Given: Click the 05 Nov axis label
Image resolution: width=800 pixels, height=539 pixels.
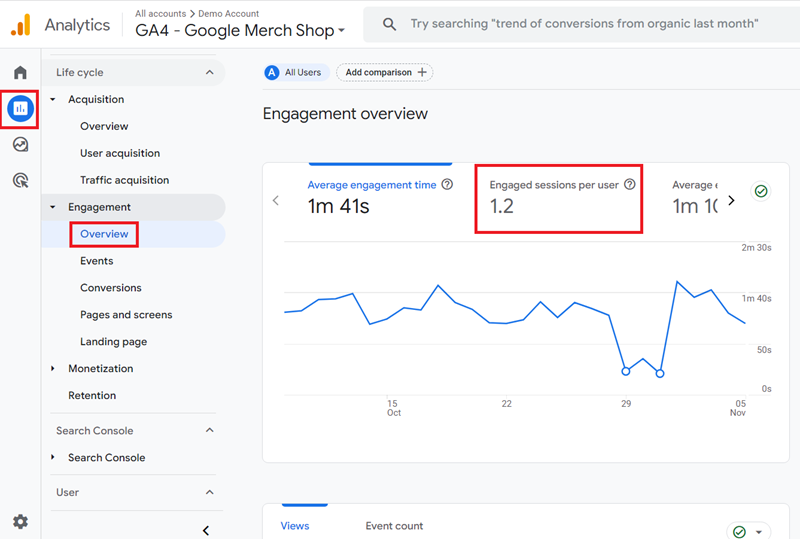Looking at the screenshot, I should pyautogui.click(x=738, y=408).
